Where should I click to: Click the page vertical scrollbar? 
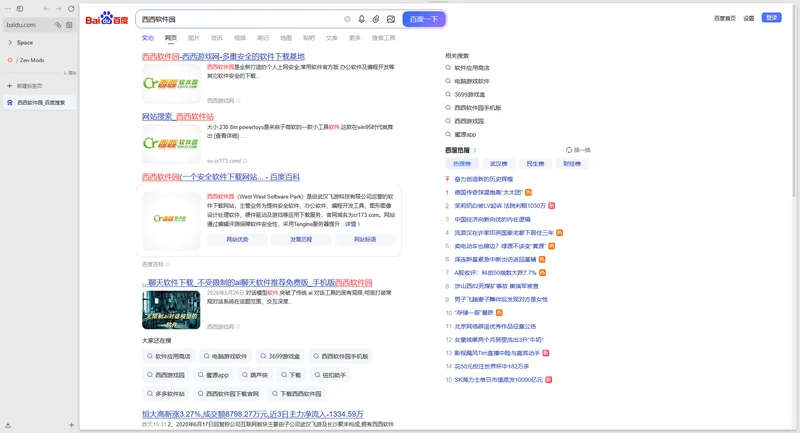[x=794, y=102]
